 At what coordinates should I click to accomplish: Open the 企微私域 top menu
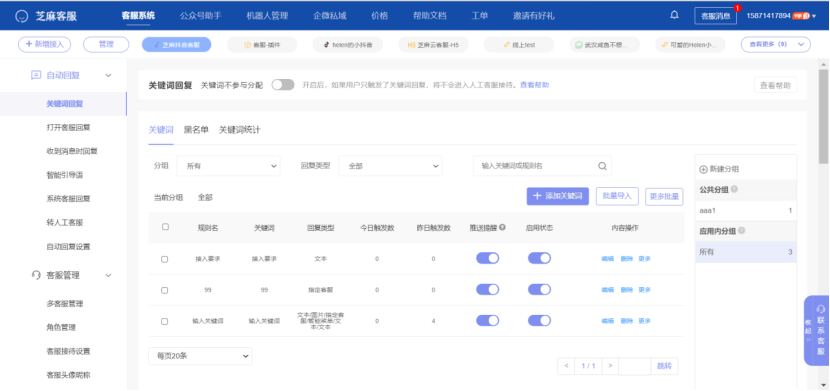pyautogui.click(x=330, y=15)
